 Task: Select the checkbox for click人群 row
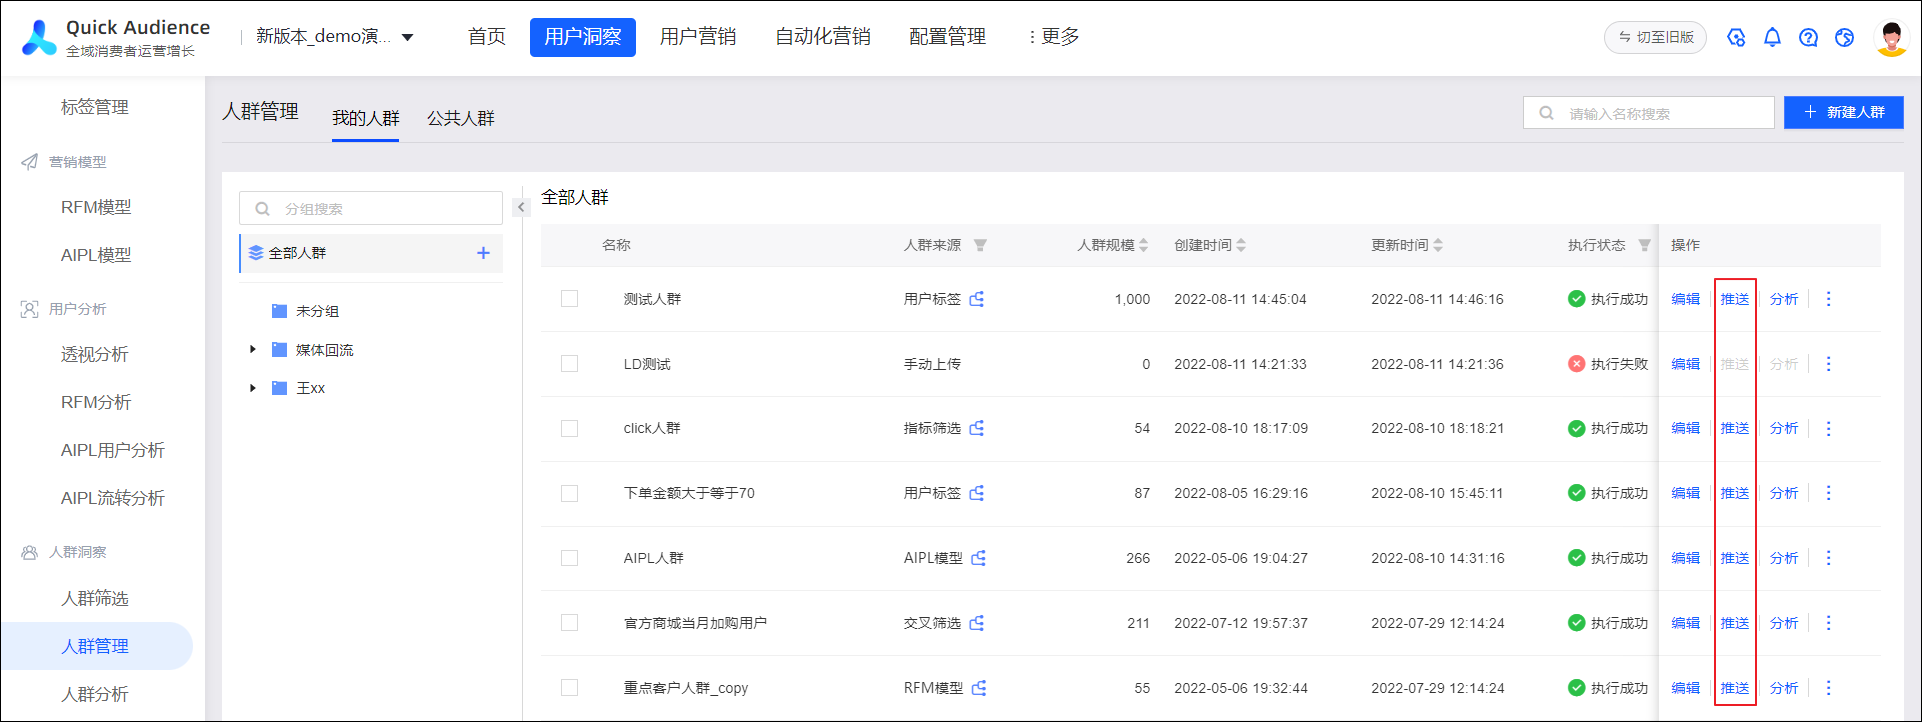tap(570, 428)
